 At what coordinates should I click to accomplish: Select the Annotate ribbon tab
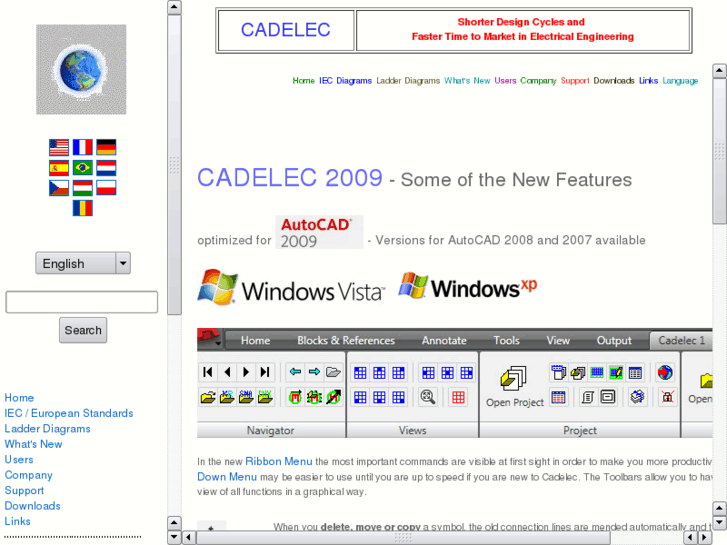(444, 340)
